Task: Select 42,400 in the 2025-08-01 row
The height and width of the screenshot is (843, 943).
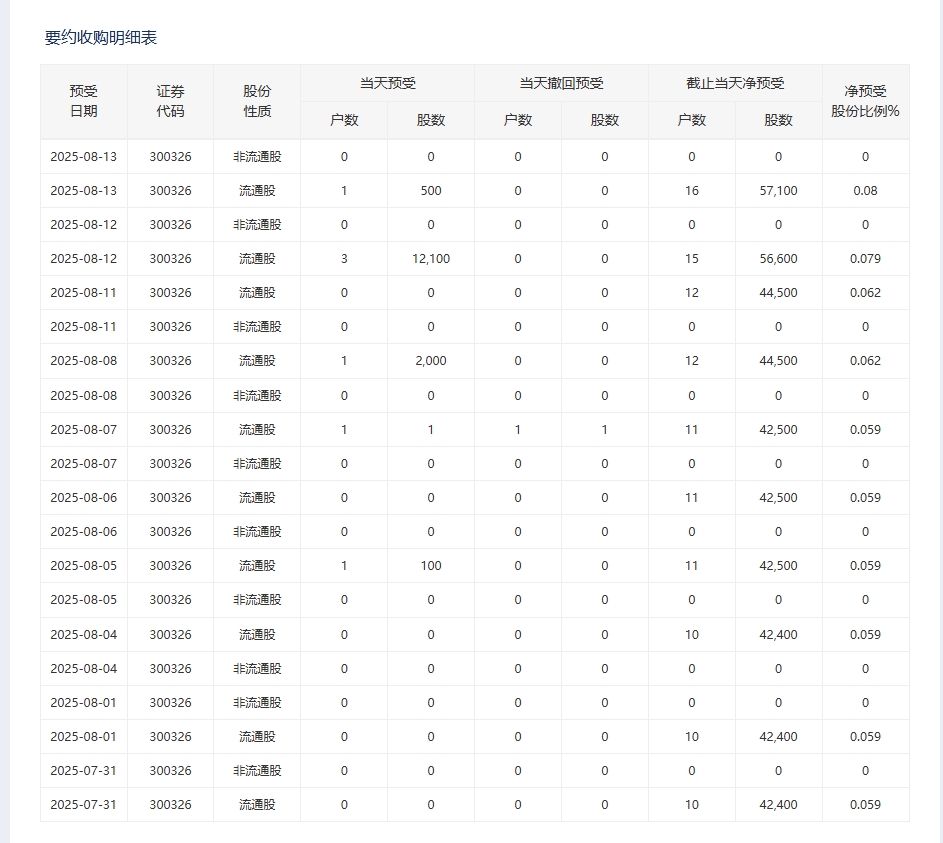Action: (x=778, y=737)
